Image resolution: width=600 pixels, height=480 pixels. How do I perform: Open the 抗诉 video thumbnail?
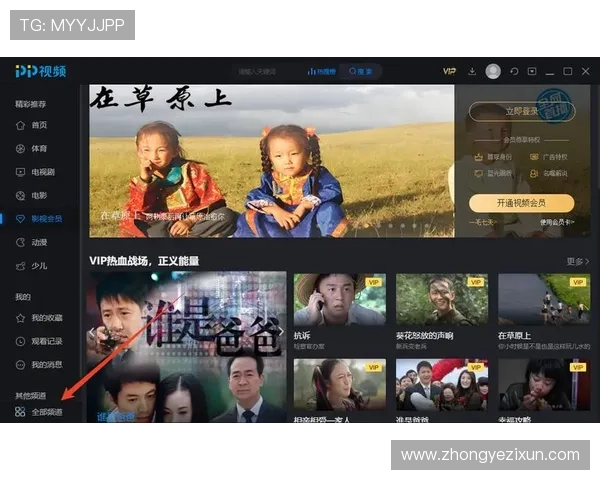(340, 299)
